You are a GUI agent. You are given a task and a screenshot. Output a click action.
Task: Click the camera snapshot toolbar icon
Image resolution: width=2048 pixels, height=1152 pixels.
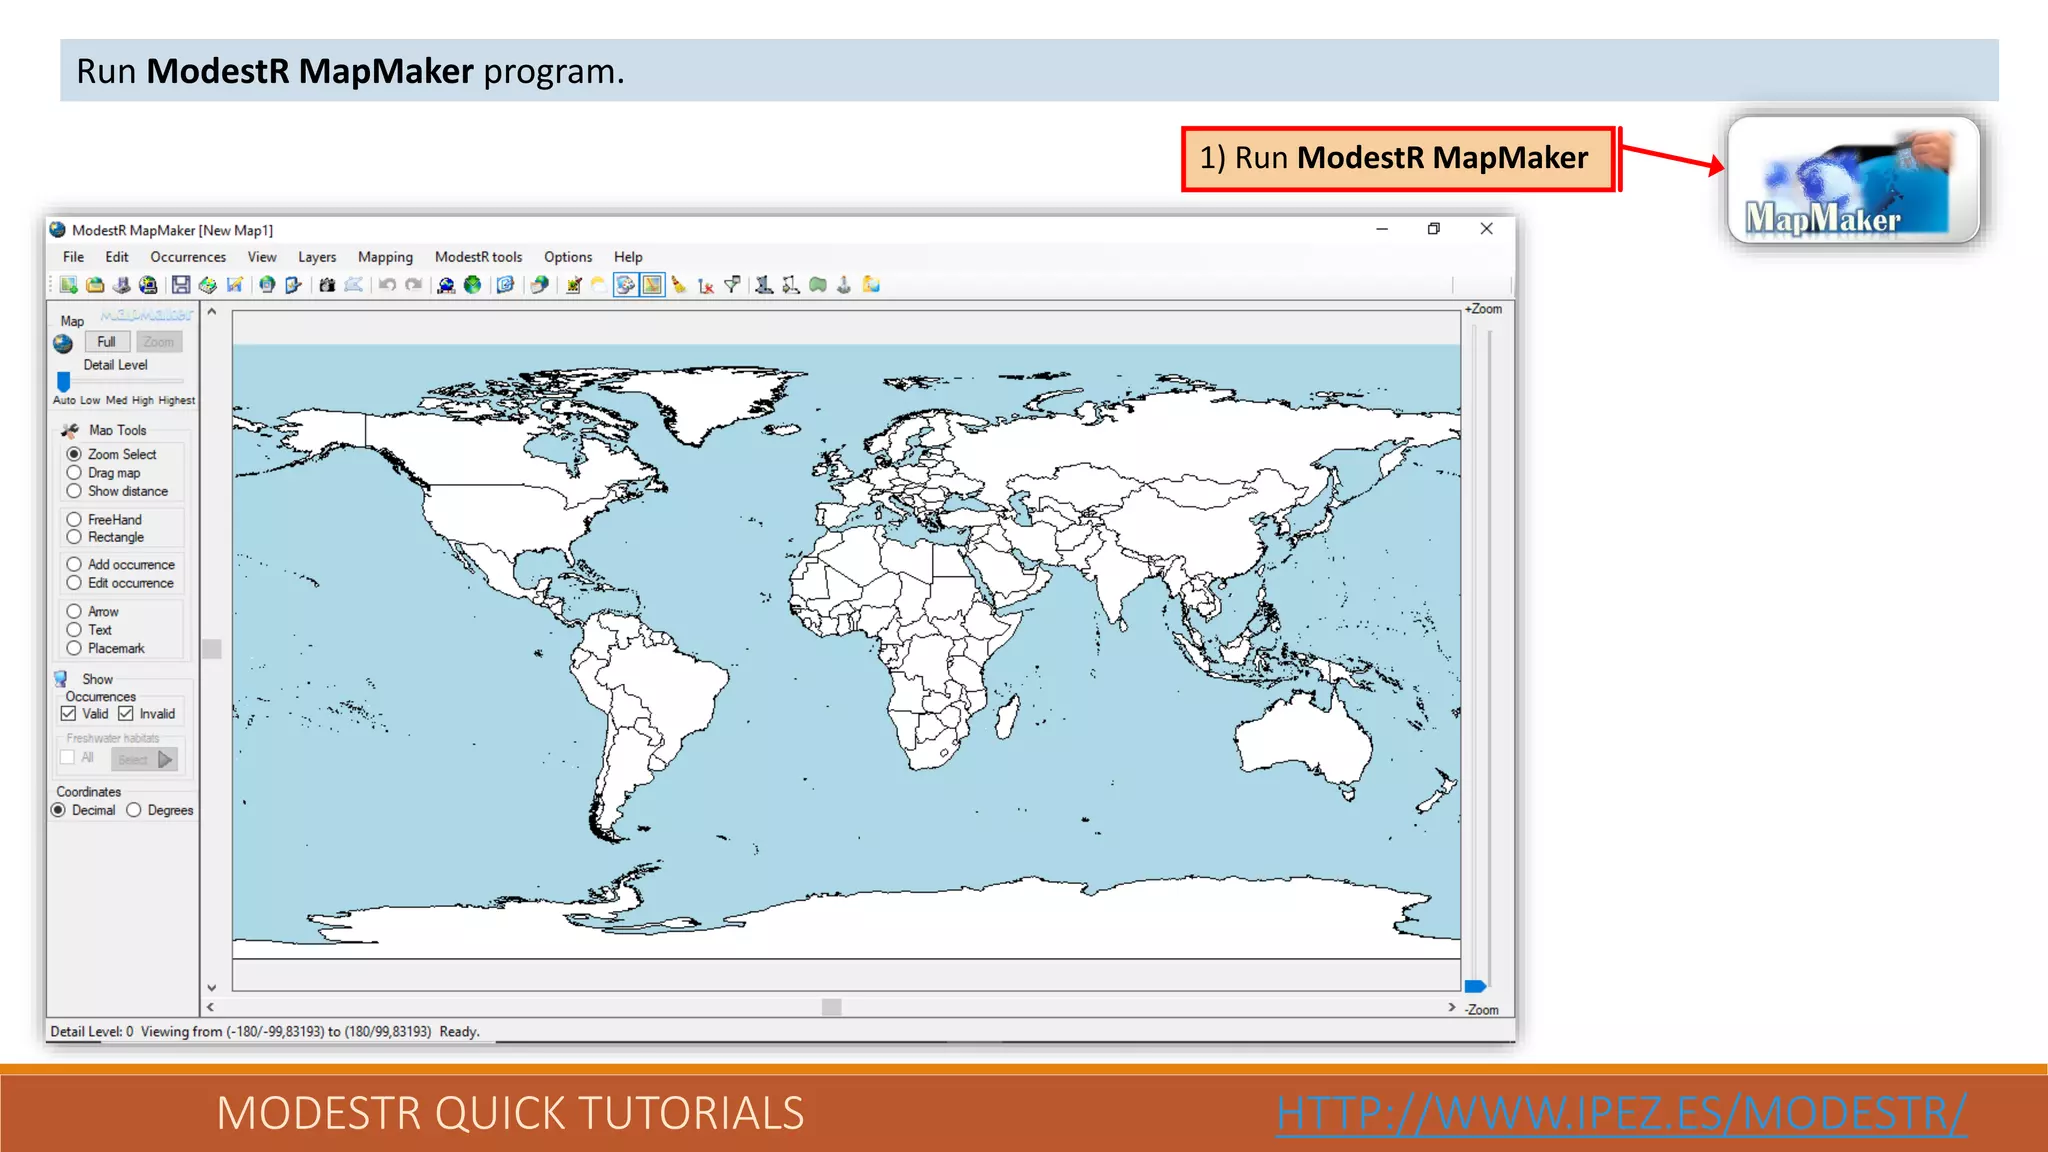coord(327,285)
